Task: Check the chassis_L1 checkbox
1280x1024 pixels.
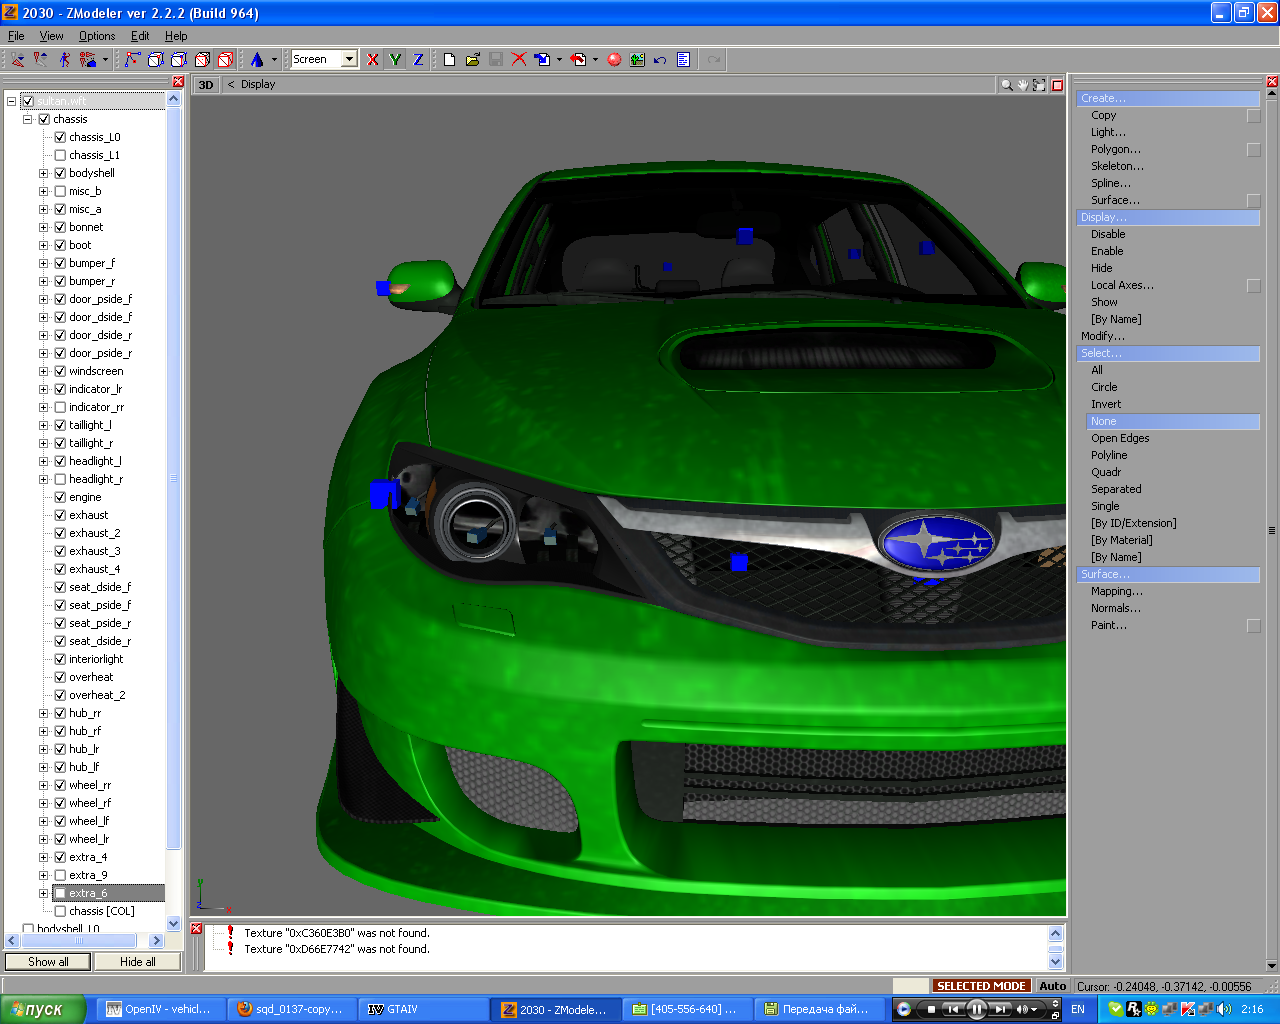Action: 60,155
